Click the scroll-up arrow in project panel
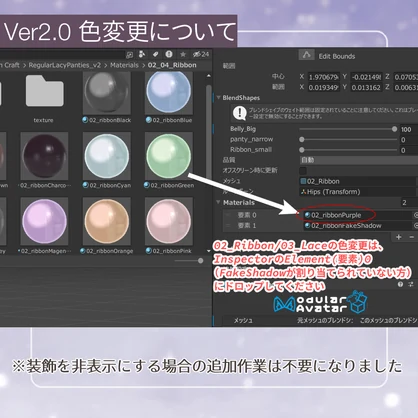This screenshot has width=418, height=418. (209, 76)
